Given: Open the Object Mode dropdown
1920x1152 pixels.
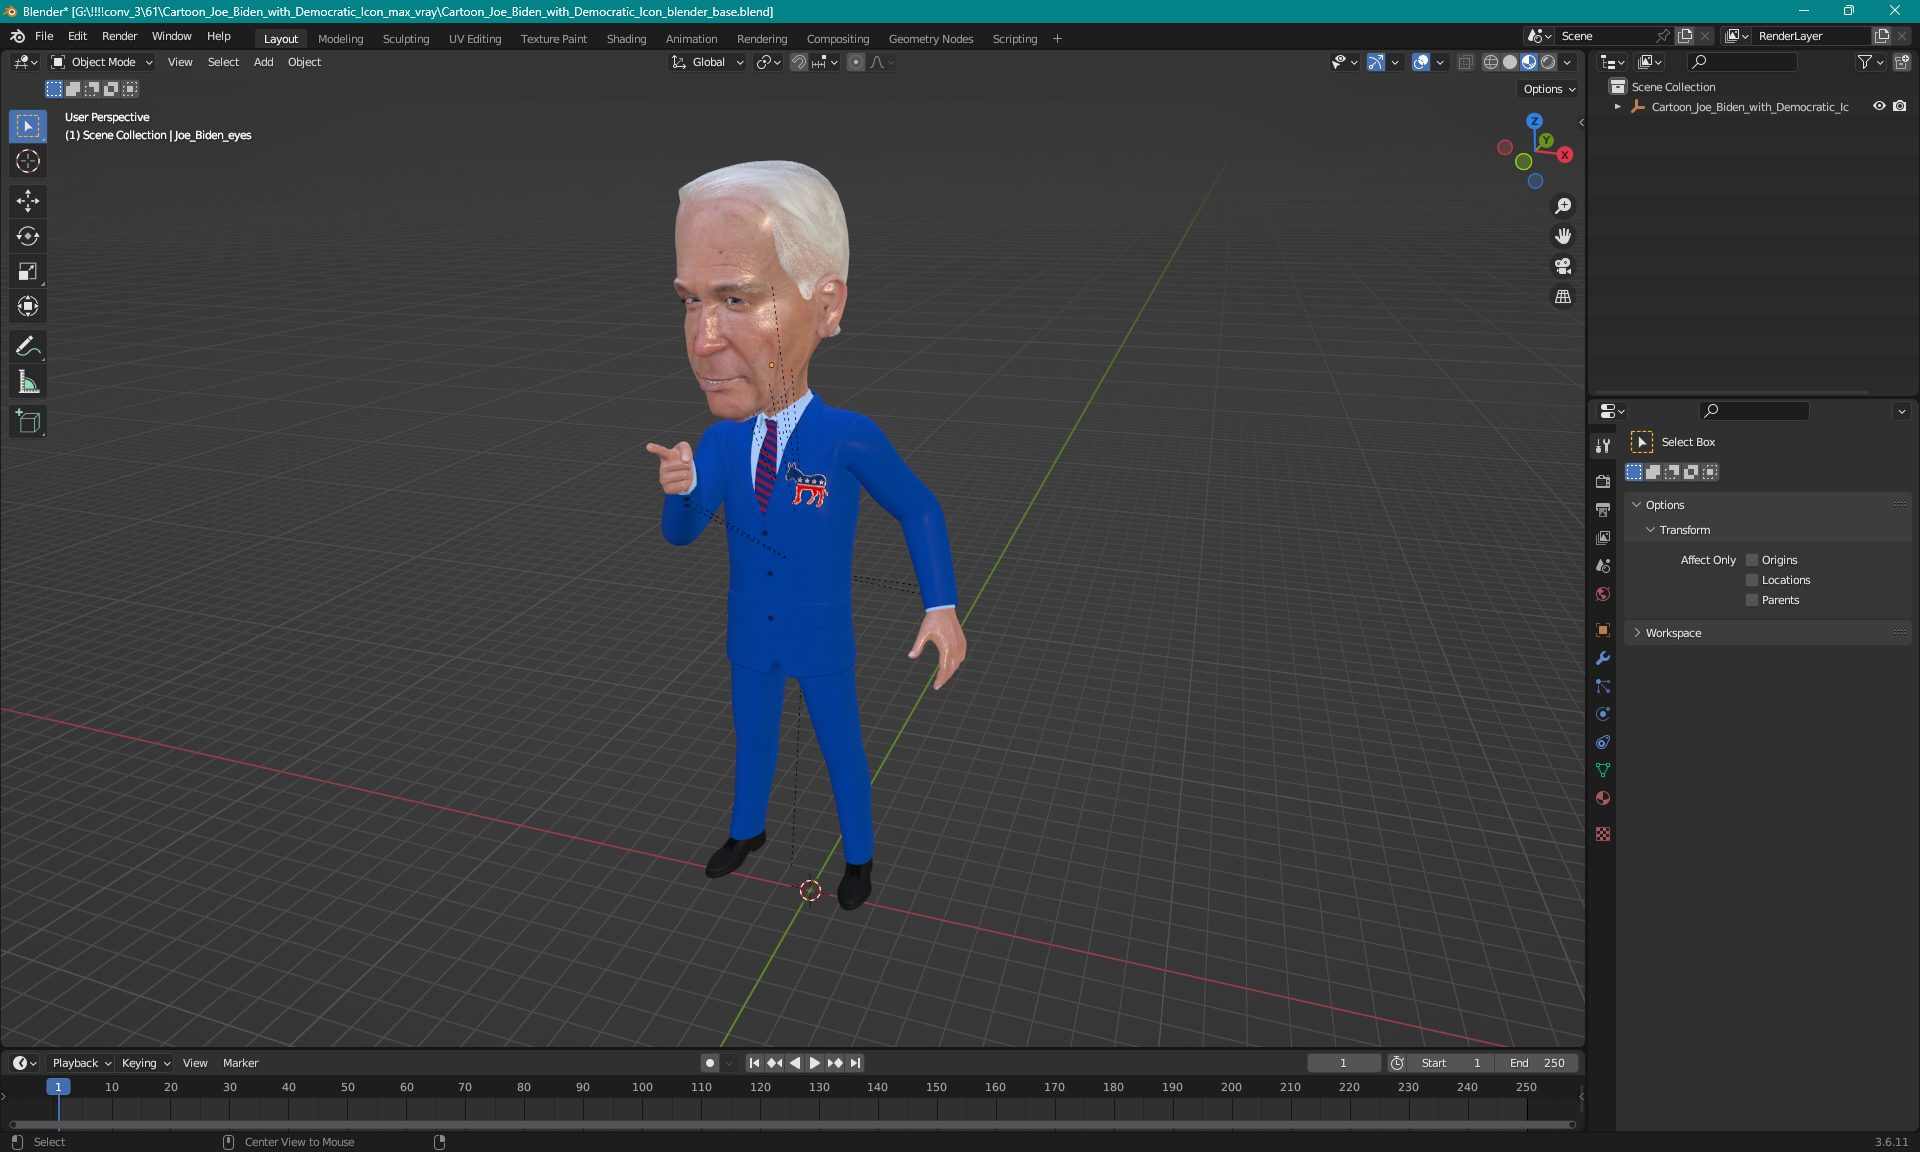Looking at the screenshot, I should 102,62.
